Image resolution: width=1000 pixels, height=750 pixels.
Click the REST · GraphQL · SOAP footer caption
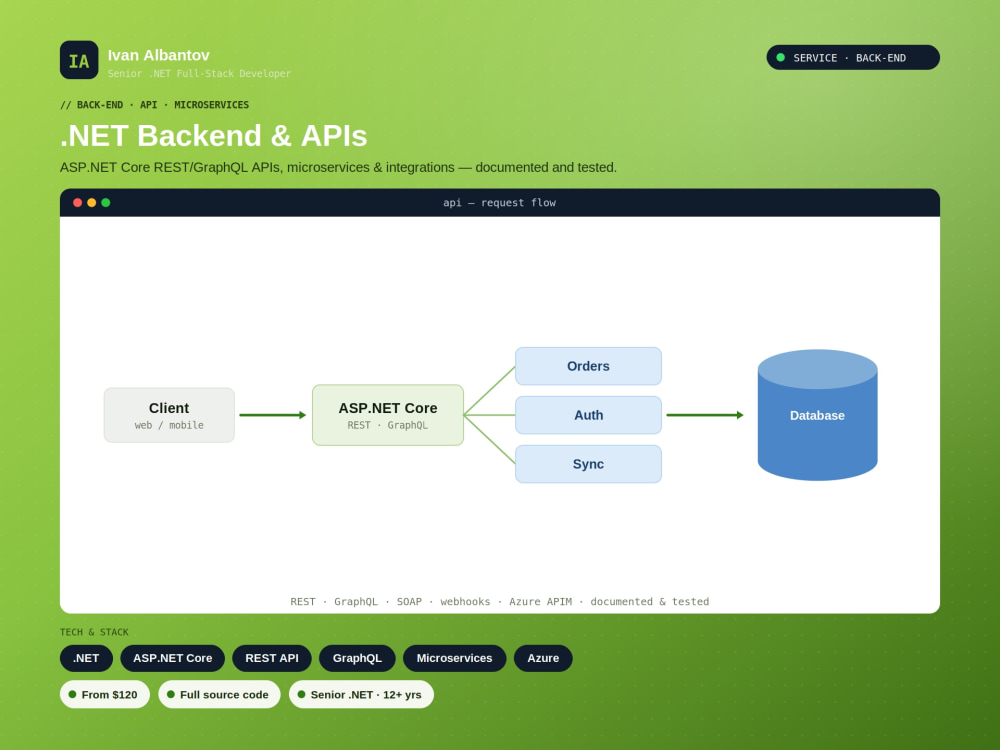click(x=499, y=601)
